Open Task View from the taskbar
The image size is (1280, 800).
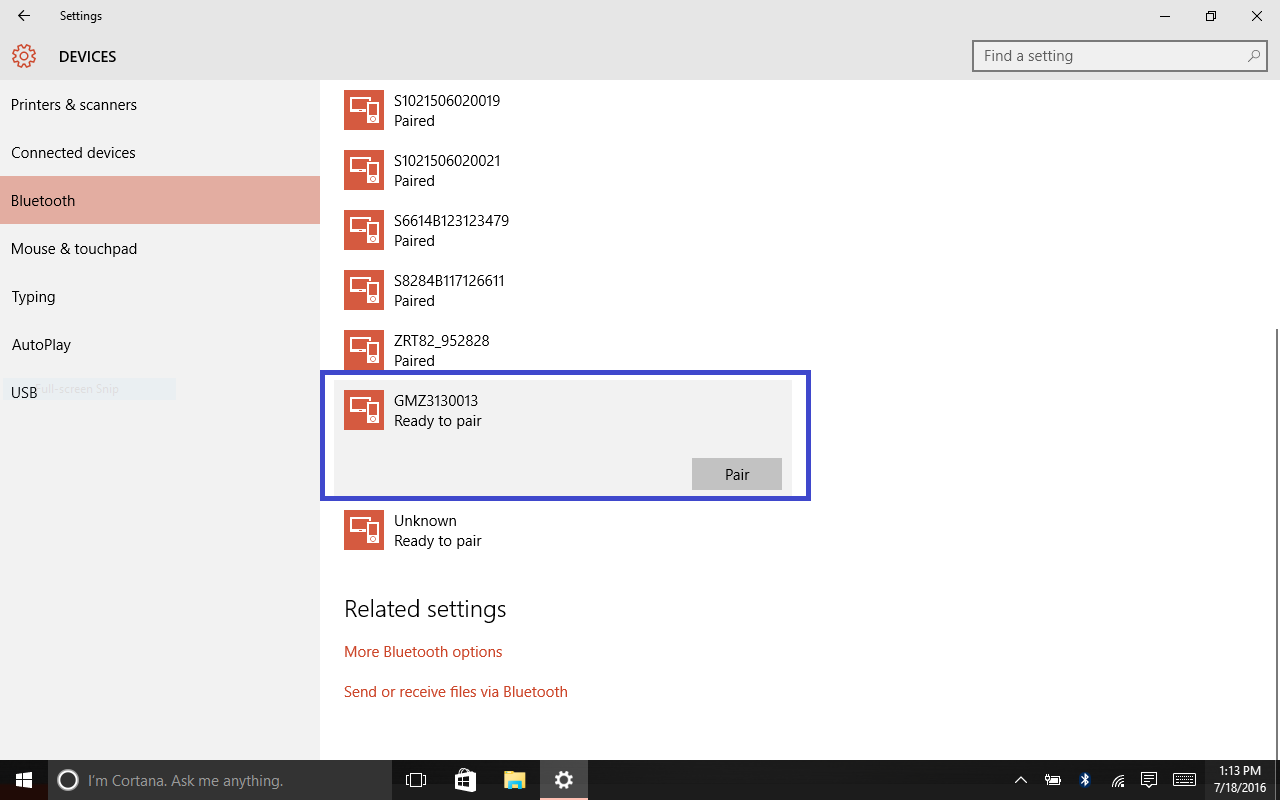[416, 780]
